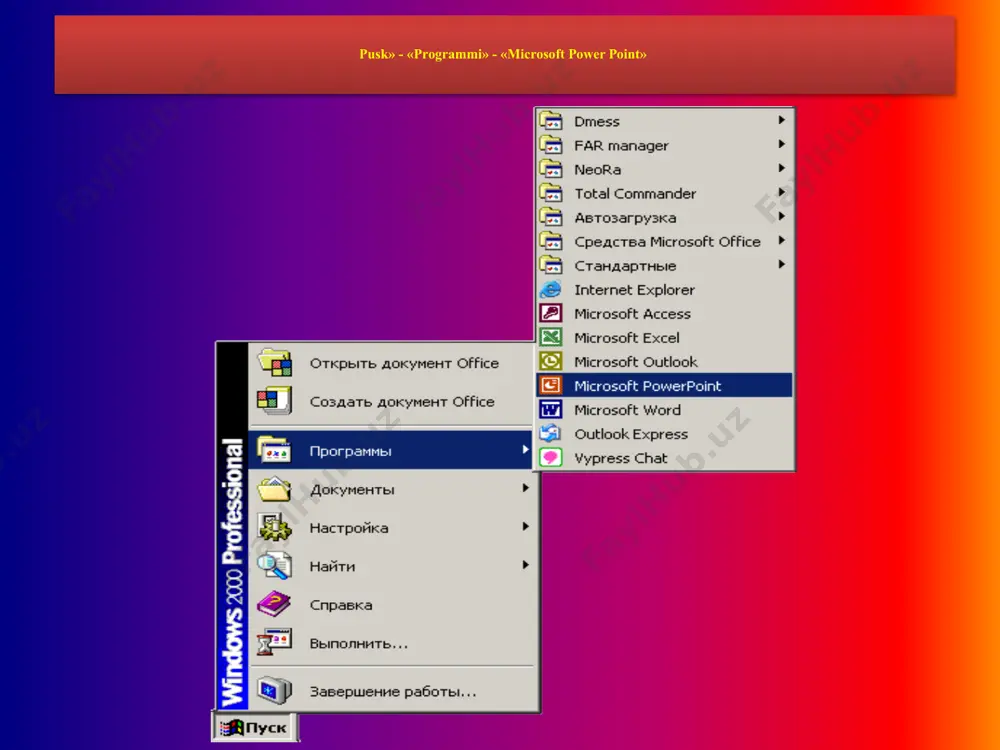Viewport: 1000px width, 750px height.
Task: Click the Total Commander folder icon
Action: pyautogui.click(x=551, y=193)
